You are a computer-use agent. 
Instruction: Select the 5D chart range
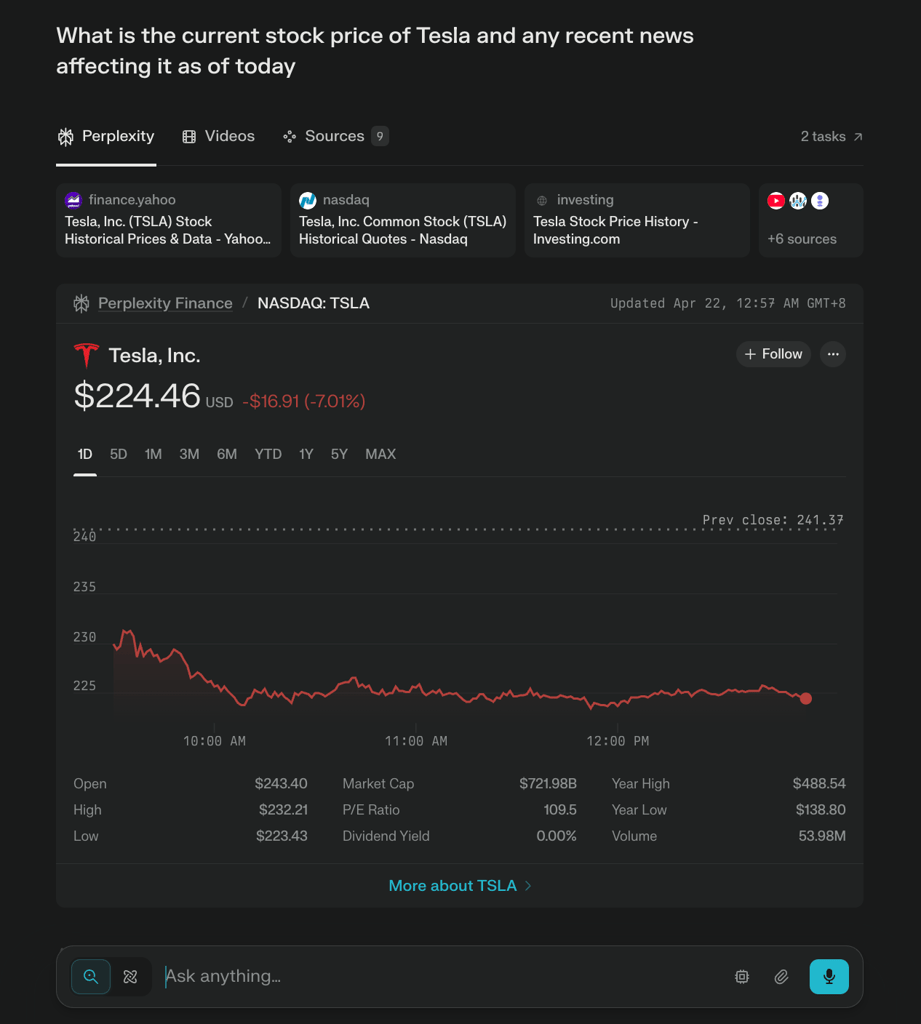coord(118,454)
